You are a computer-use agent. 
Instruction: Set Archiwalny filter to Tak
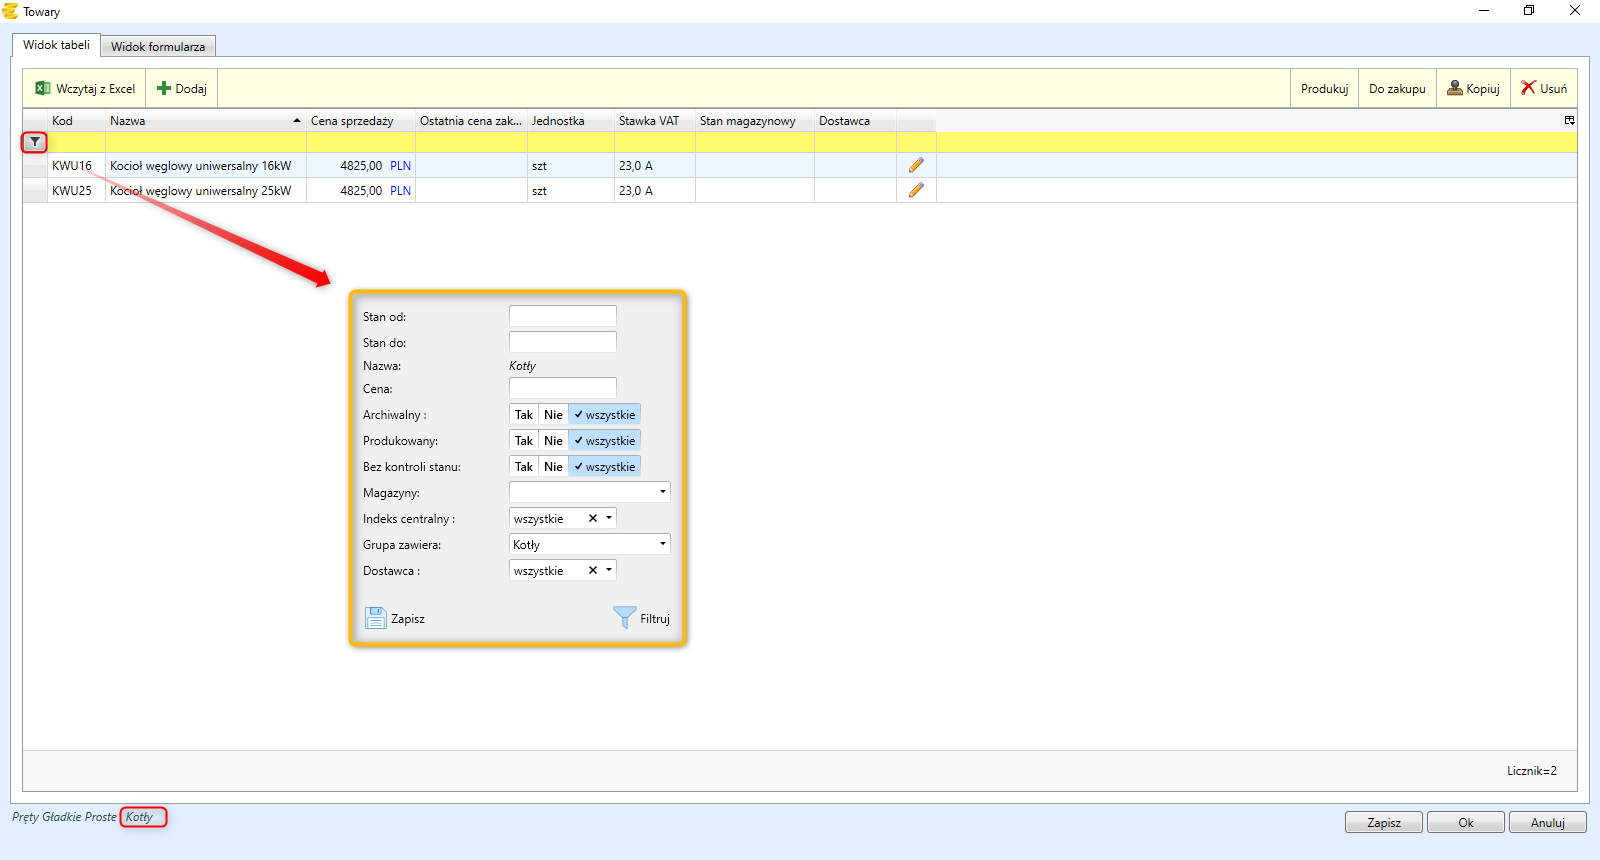524,415
